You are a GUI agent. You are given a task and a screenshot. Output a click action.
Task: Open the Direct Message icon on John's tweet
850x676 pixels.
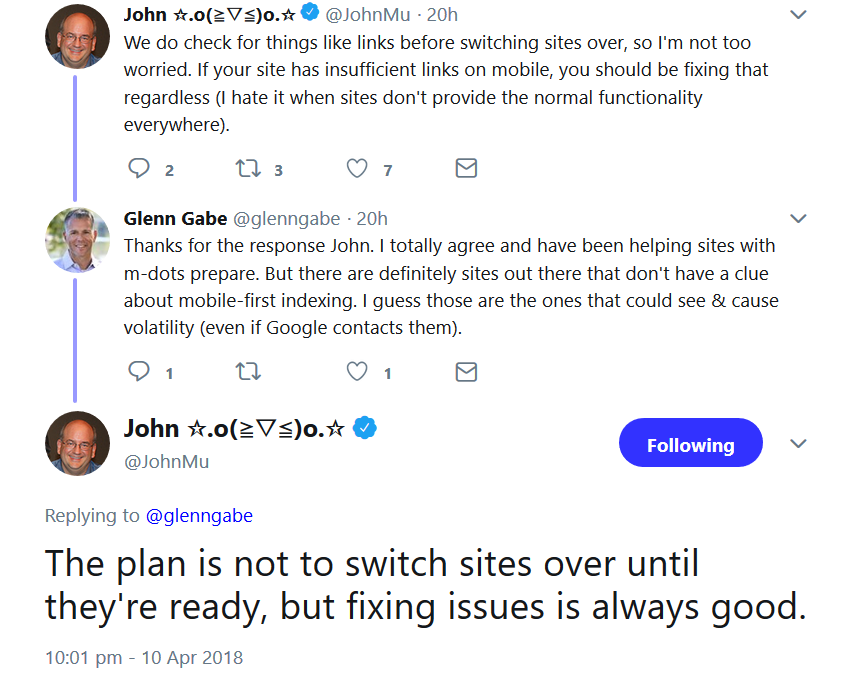point(465,168)
